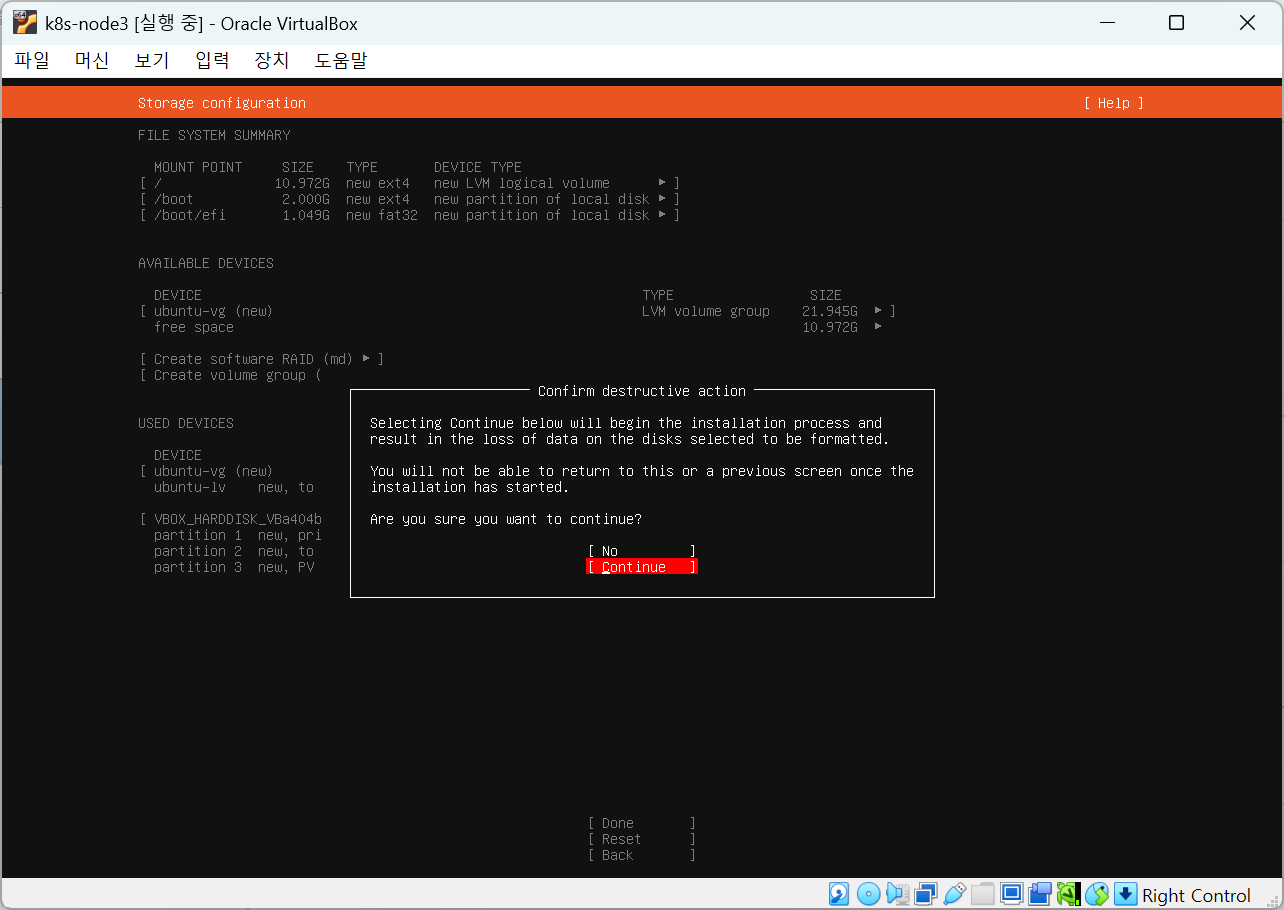Select the ubuntu-lv logical volume row
Viewport: 1284px width, 910px height.
(234, 487)
